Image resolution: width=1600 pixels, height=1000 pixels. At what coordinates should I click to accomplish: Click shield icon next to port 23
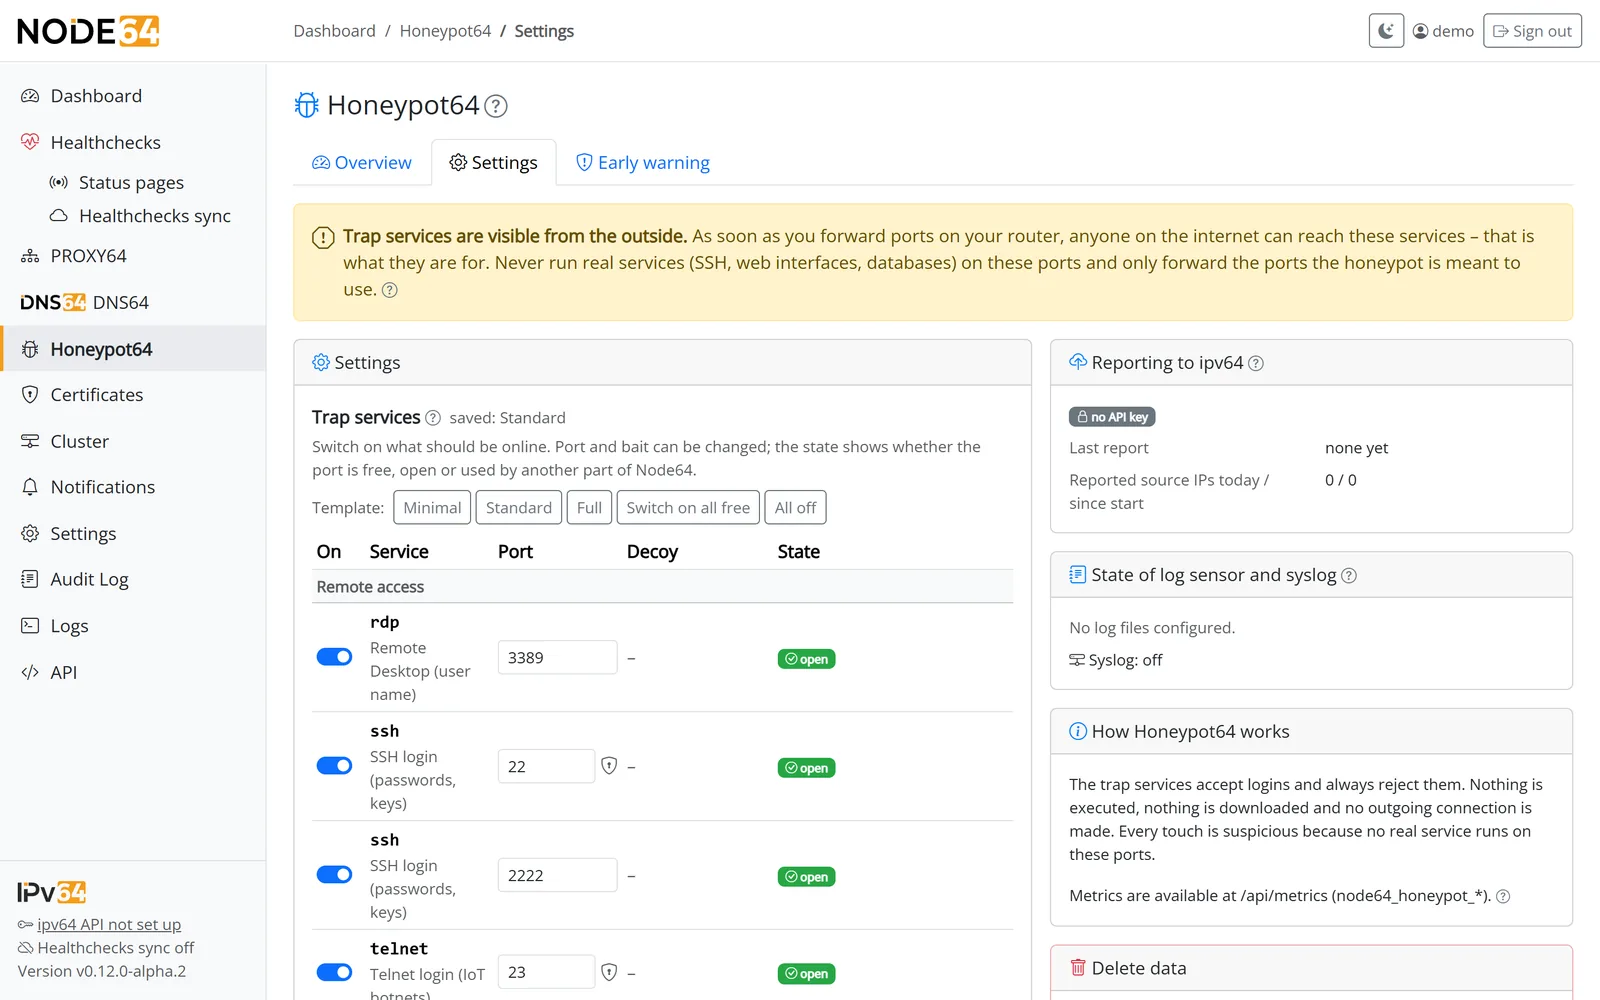click(609, 972)
